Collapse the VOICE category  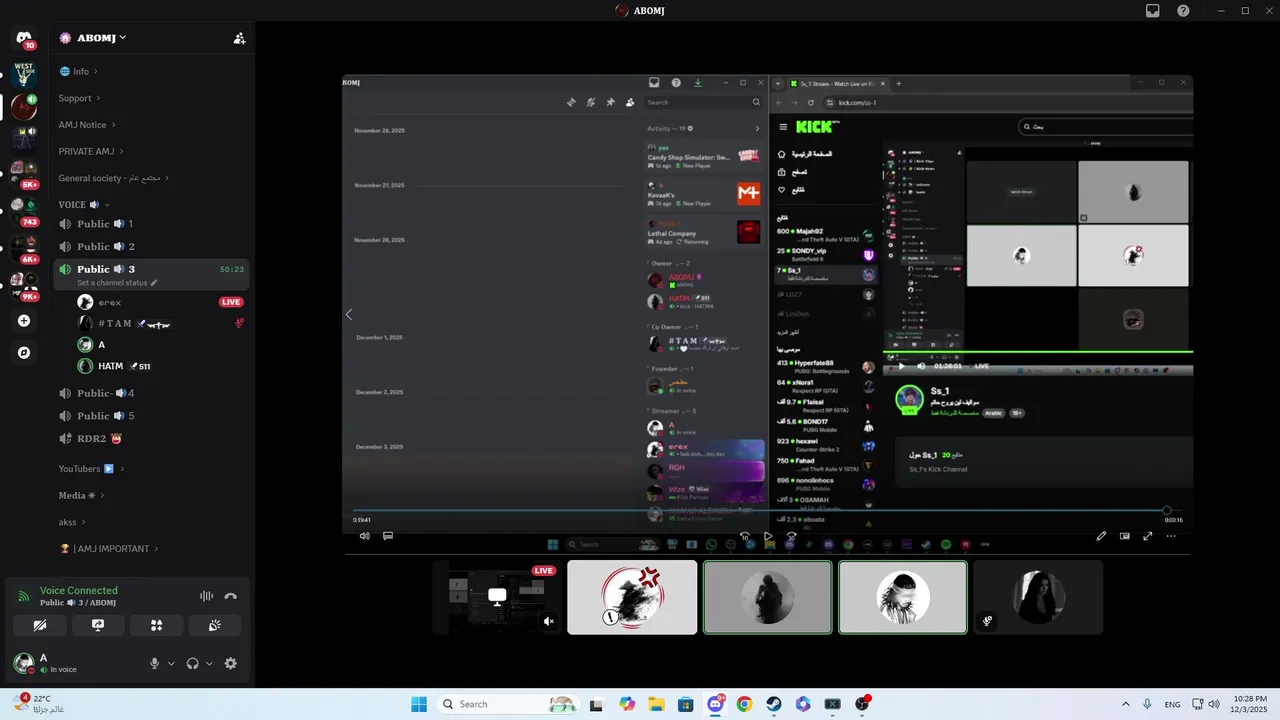[82, 205]
